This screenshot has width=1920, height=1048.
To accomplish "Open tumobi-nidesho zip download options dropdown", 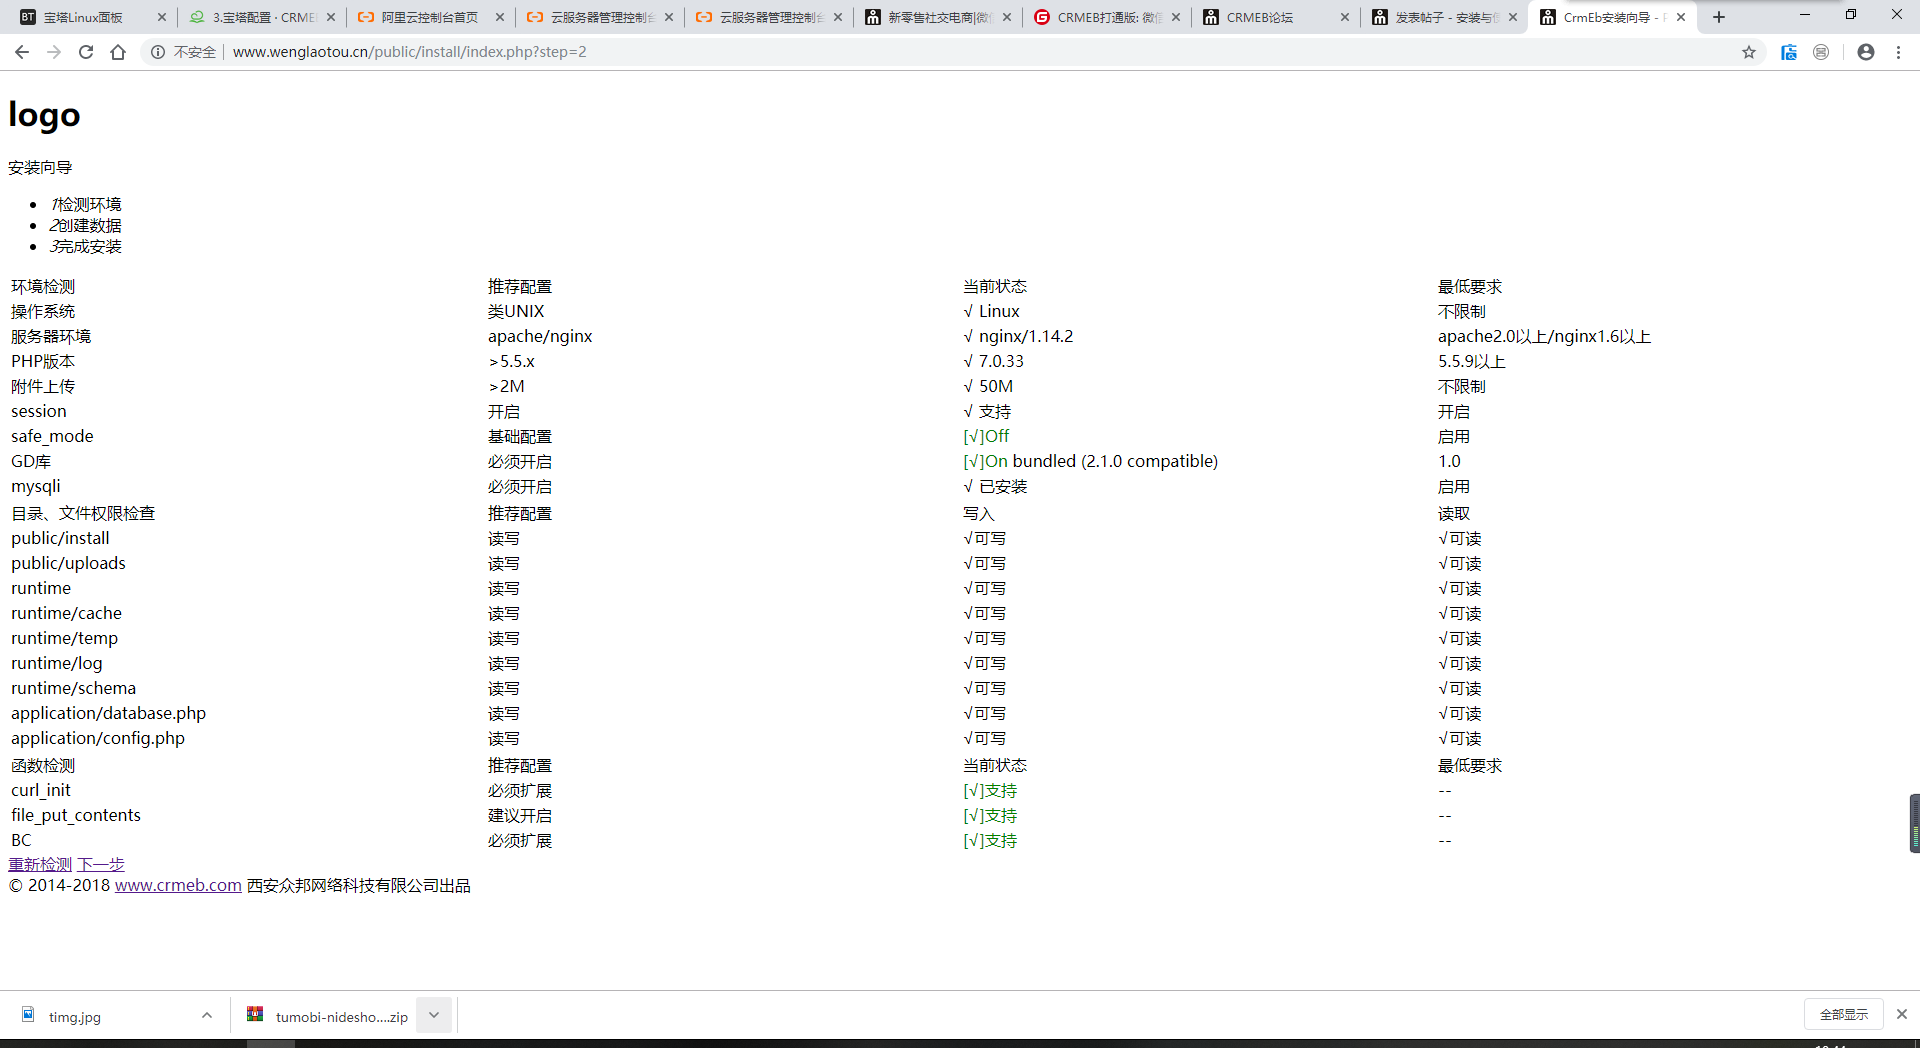I will (434, 1015).
